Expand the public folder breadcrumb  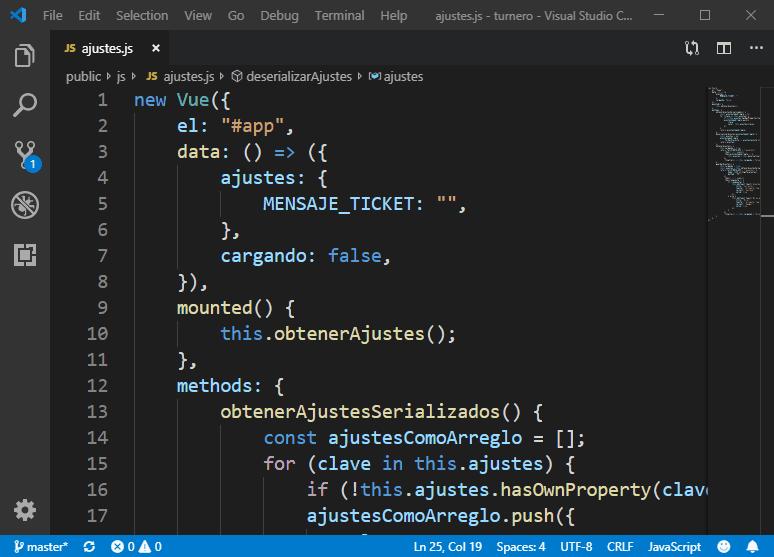click(83, 76)
